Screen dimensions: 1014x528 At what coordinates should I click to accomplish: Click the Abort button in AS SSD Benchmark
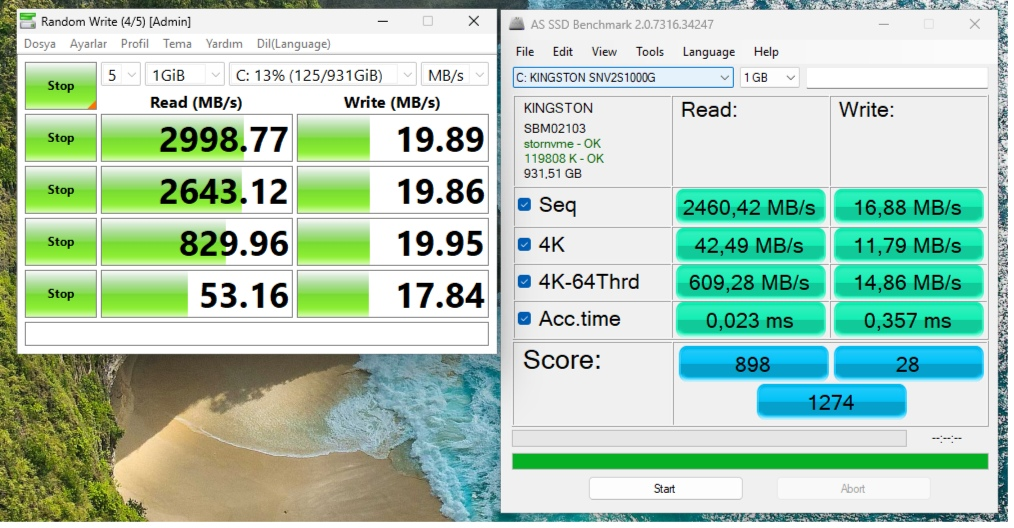853,489
